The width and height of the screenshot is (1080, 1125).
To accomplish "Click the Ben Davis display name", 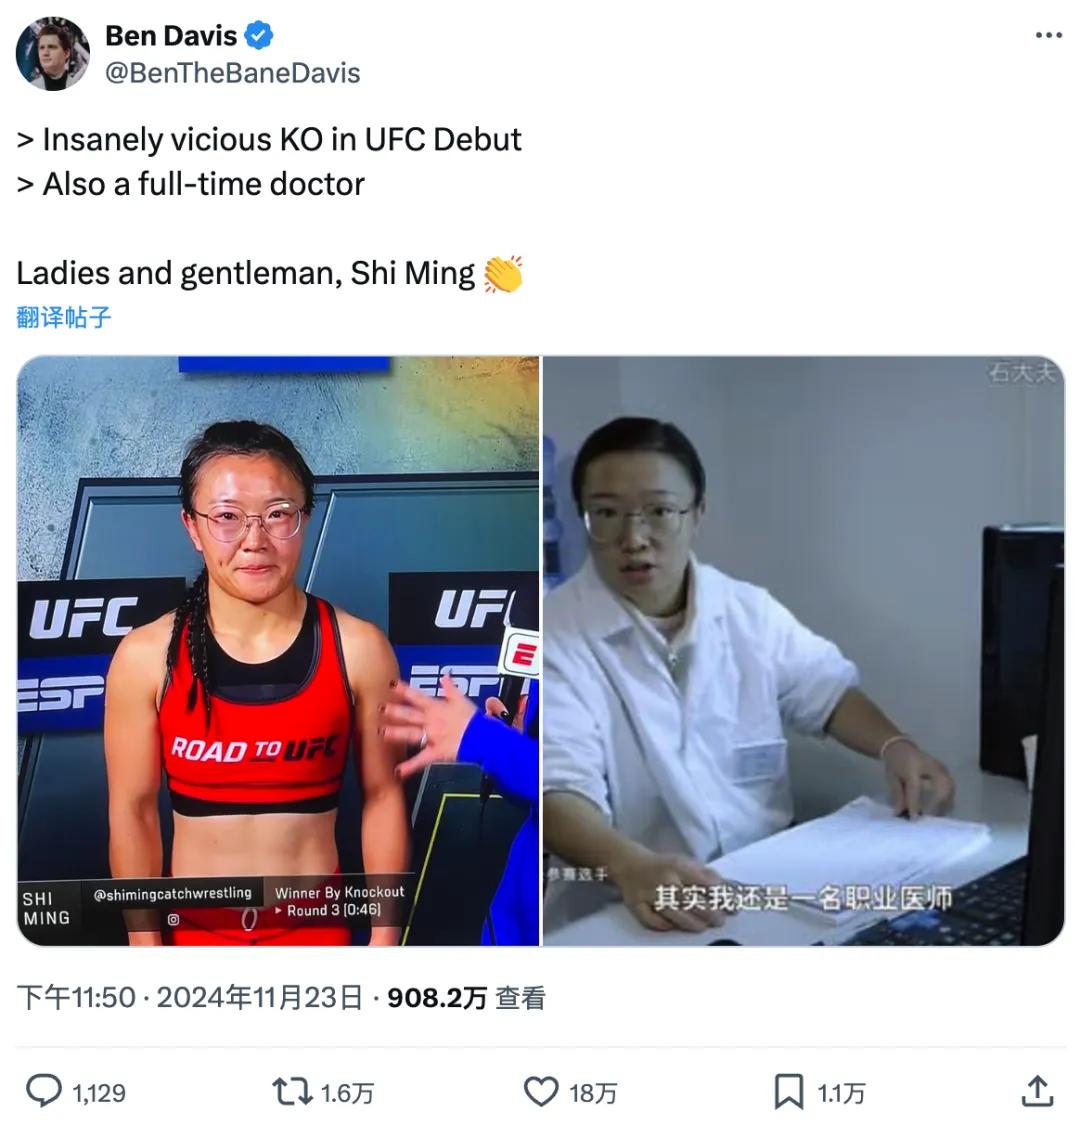I will [171, 35].
